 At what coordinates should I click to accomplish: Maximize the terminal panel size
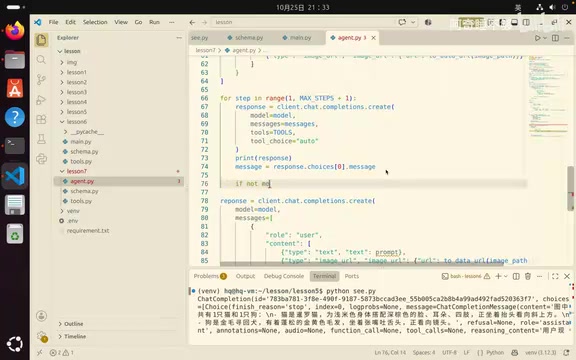[555, 276]
